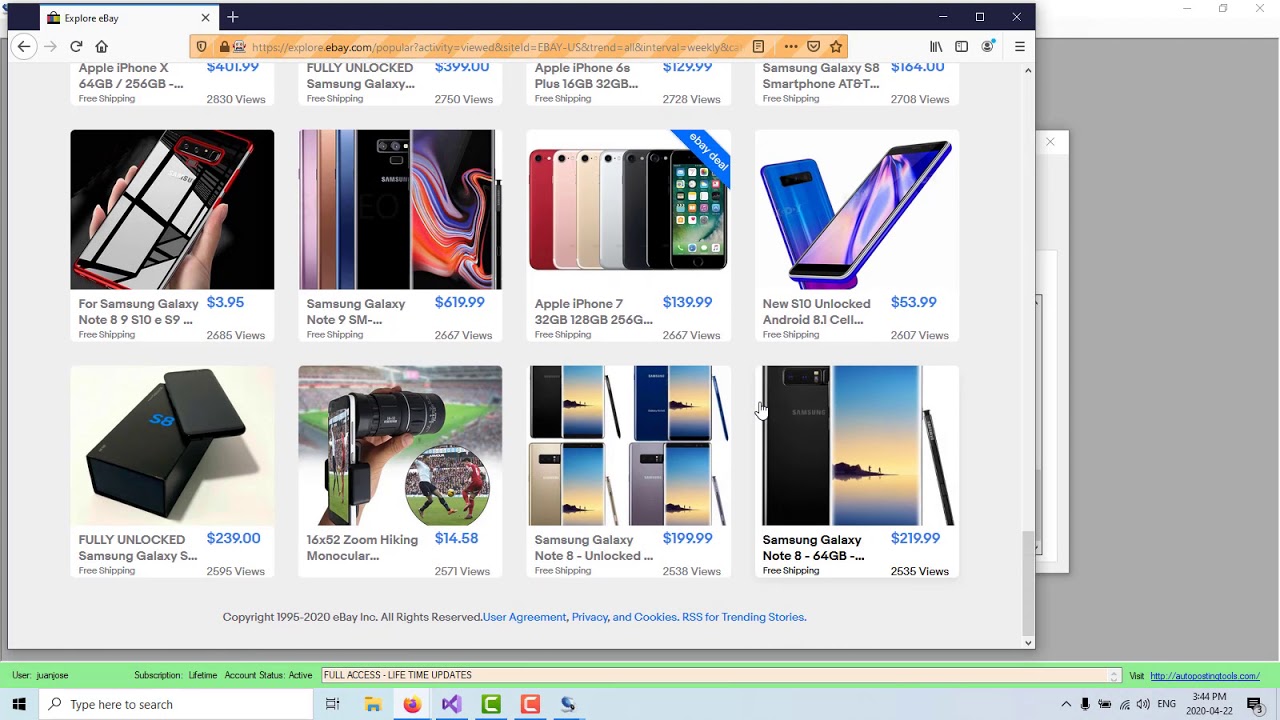
Task: Reload the current eBay page
Action: pyautogui.click(x=76, y=46)
